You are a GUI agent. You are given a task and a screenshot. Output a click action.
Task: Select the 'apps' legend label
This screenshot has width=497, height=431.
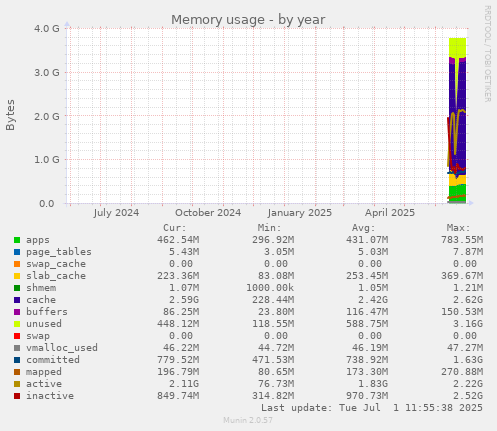pyautogui.click(x=38, y=240)
